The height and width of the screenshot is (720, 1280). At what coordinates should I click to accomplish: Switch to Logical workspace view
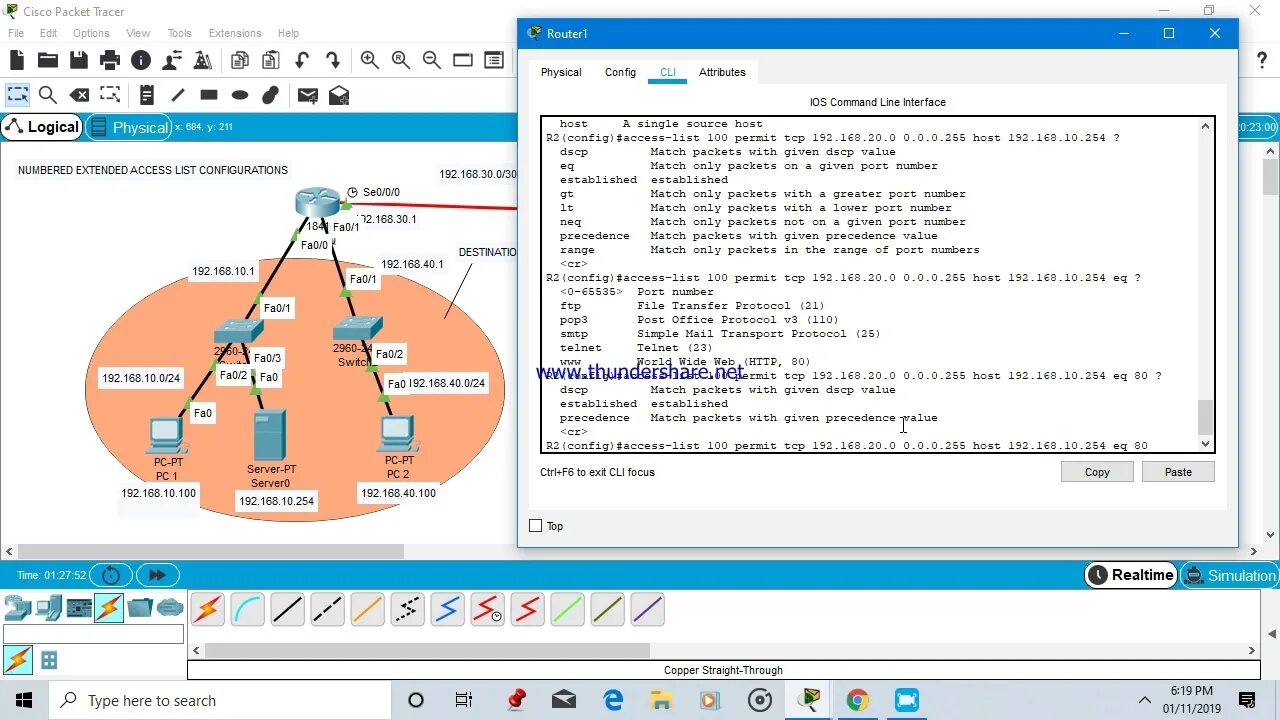(41, 127)
